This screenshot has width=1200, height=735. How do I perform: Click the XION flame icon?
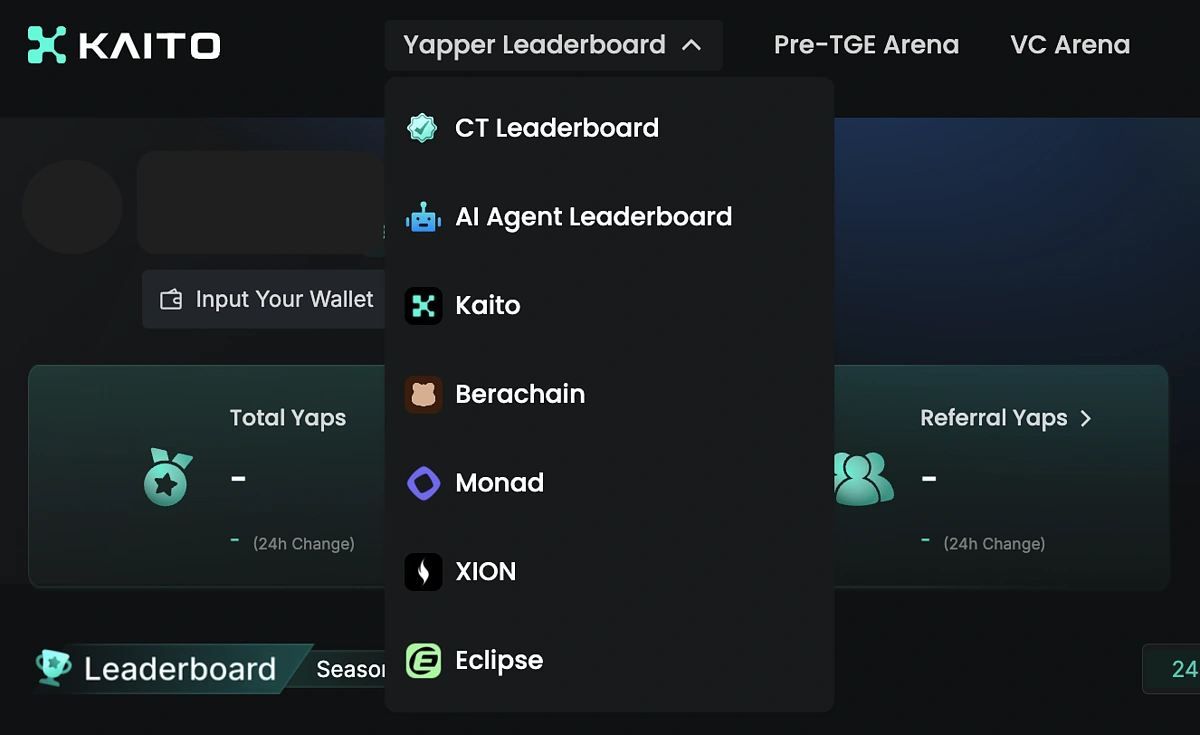(x=423, y=571)
